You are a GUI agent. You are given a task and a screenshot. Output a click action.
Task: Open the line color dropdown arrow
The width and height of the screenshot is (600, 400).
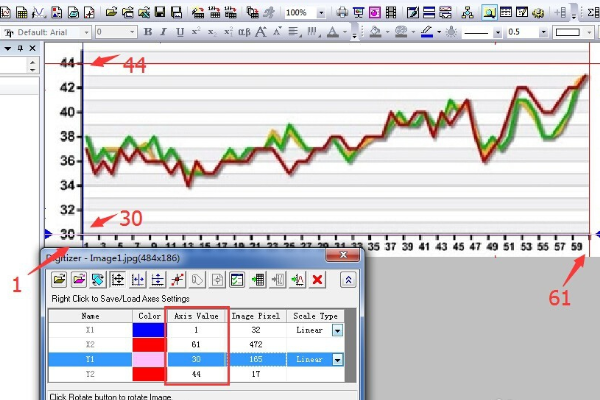click(x=439, y=32)
